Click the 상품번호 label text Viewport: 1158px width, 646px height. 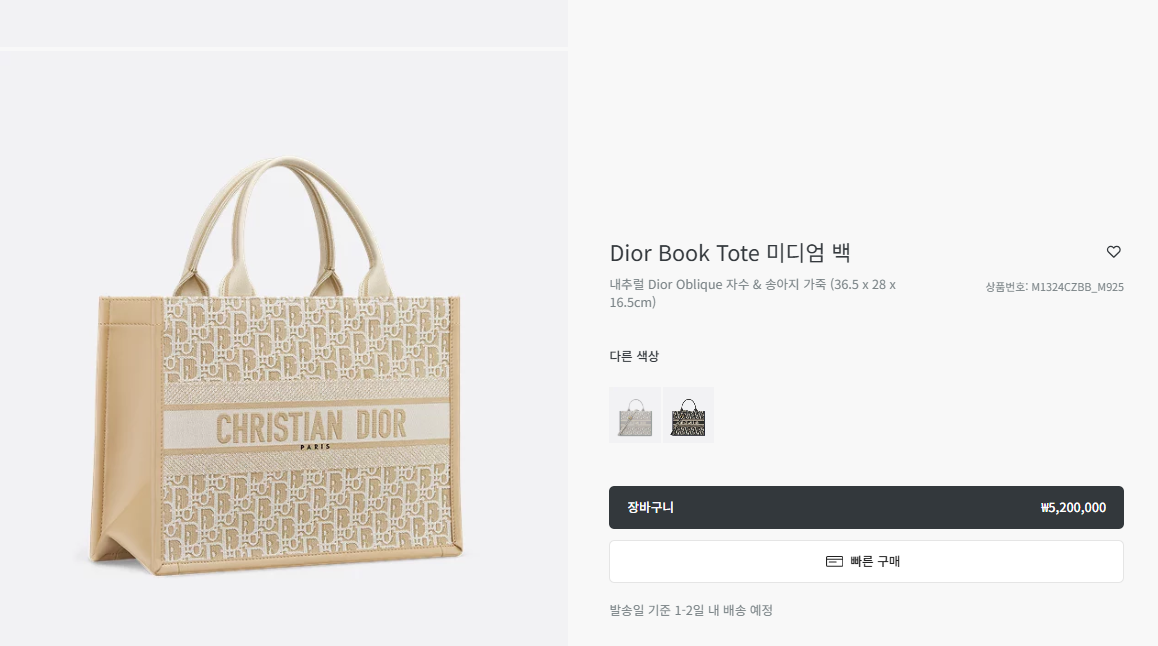coord(1006,287)
